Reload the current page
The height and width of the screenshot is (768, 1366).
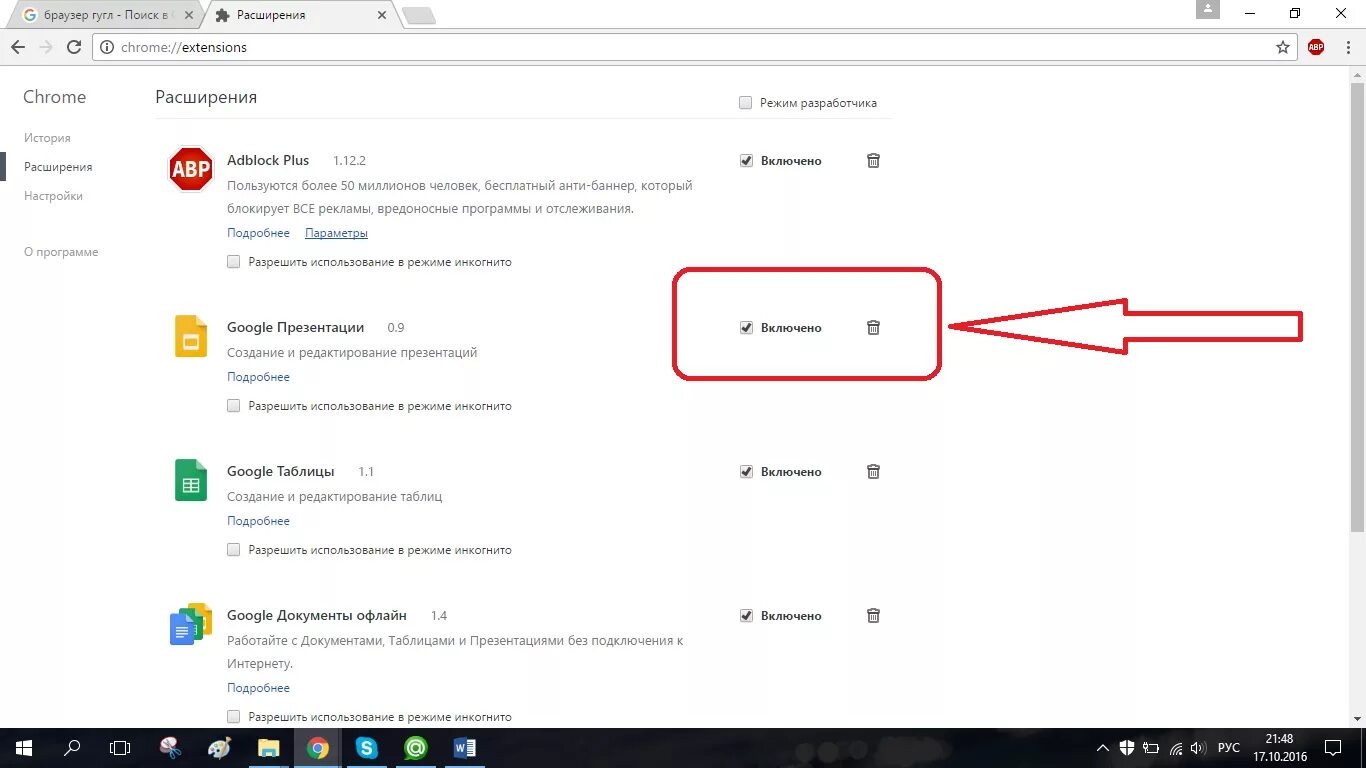click(x=74, y=47)
